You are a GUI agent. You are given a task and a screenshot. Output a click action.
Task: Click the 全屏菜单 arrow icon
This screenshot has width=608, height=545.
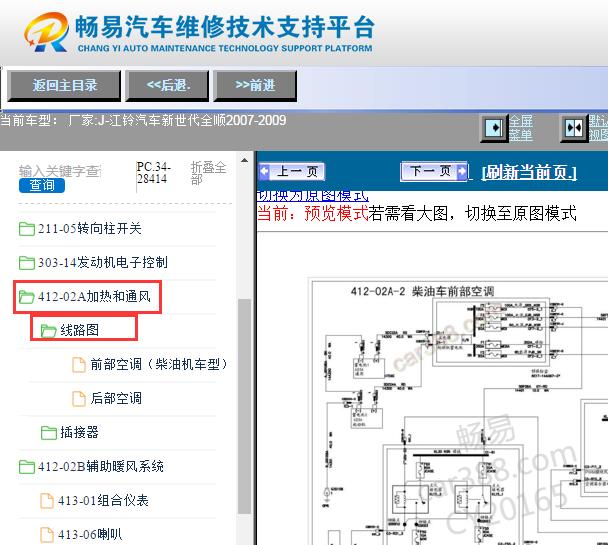click(x=494, y=128)
